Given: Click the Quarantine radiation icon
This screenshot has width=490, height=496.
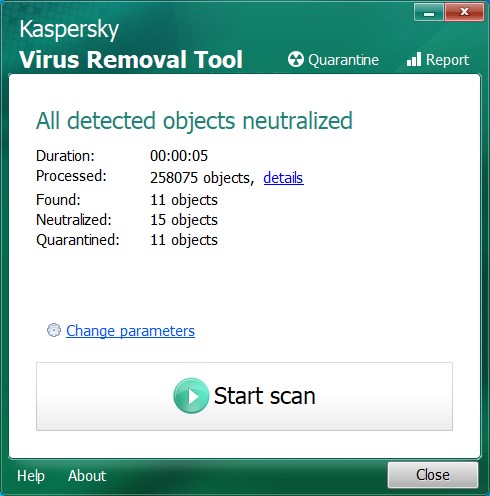Looking at the screenshot, I should 296,60.
